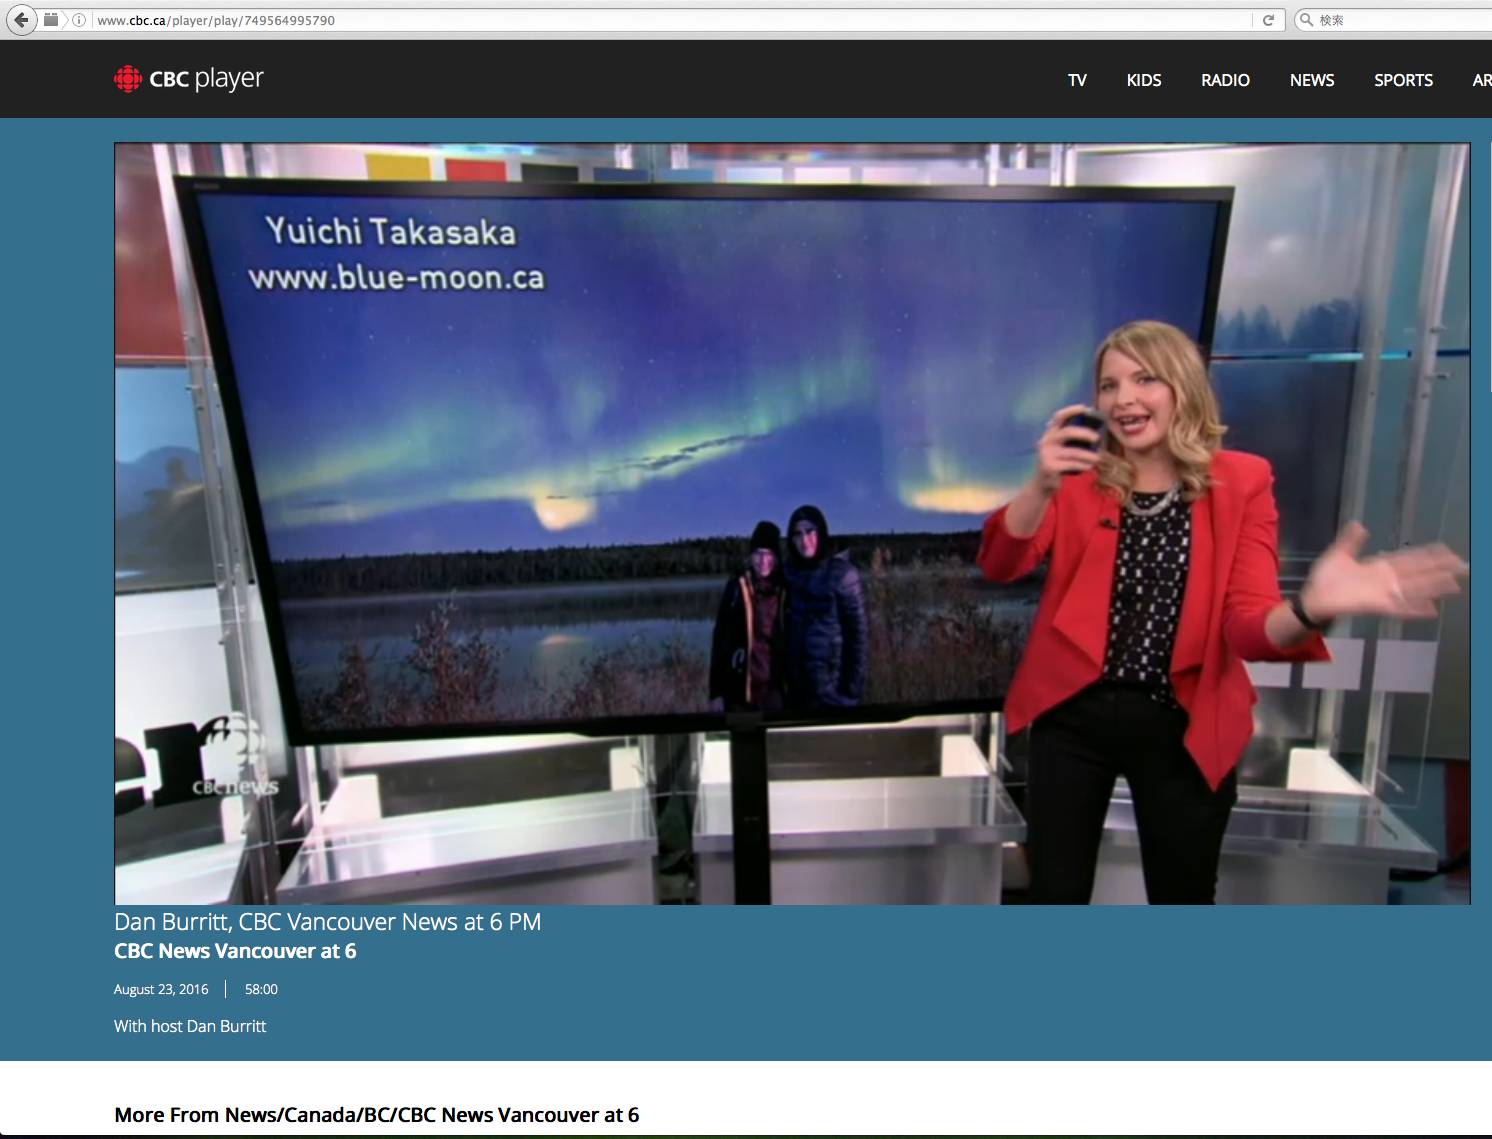
Task: Click the magnifier icon in search box
Action: click(1306, 20)
